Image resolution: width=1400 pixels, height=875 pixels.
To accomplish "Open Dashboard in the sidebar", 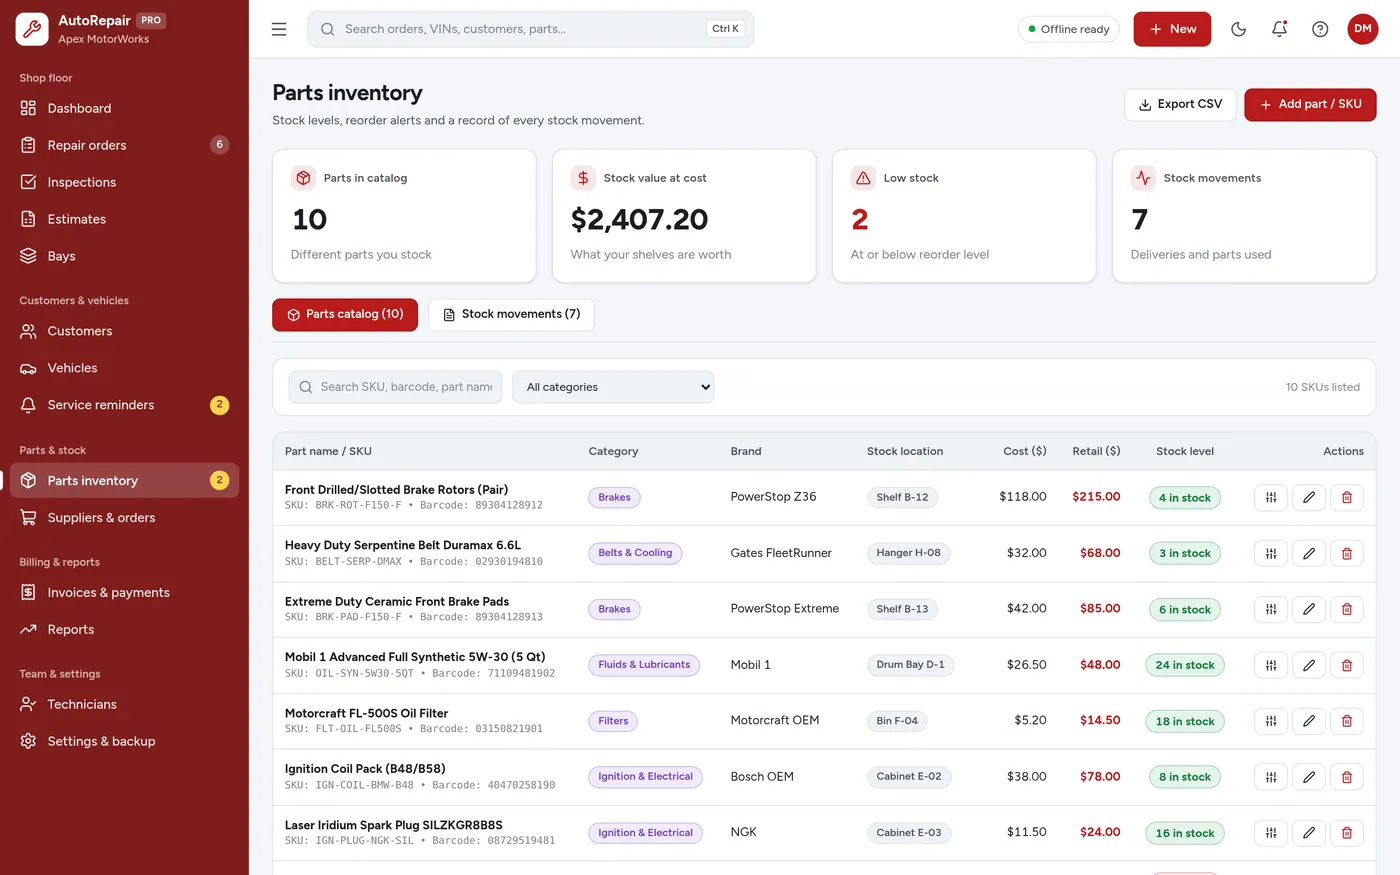I will click(x=124, y=108).
